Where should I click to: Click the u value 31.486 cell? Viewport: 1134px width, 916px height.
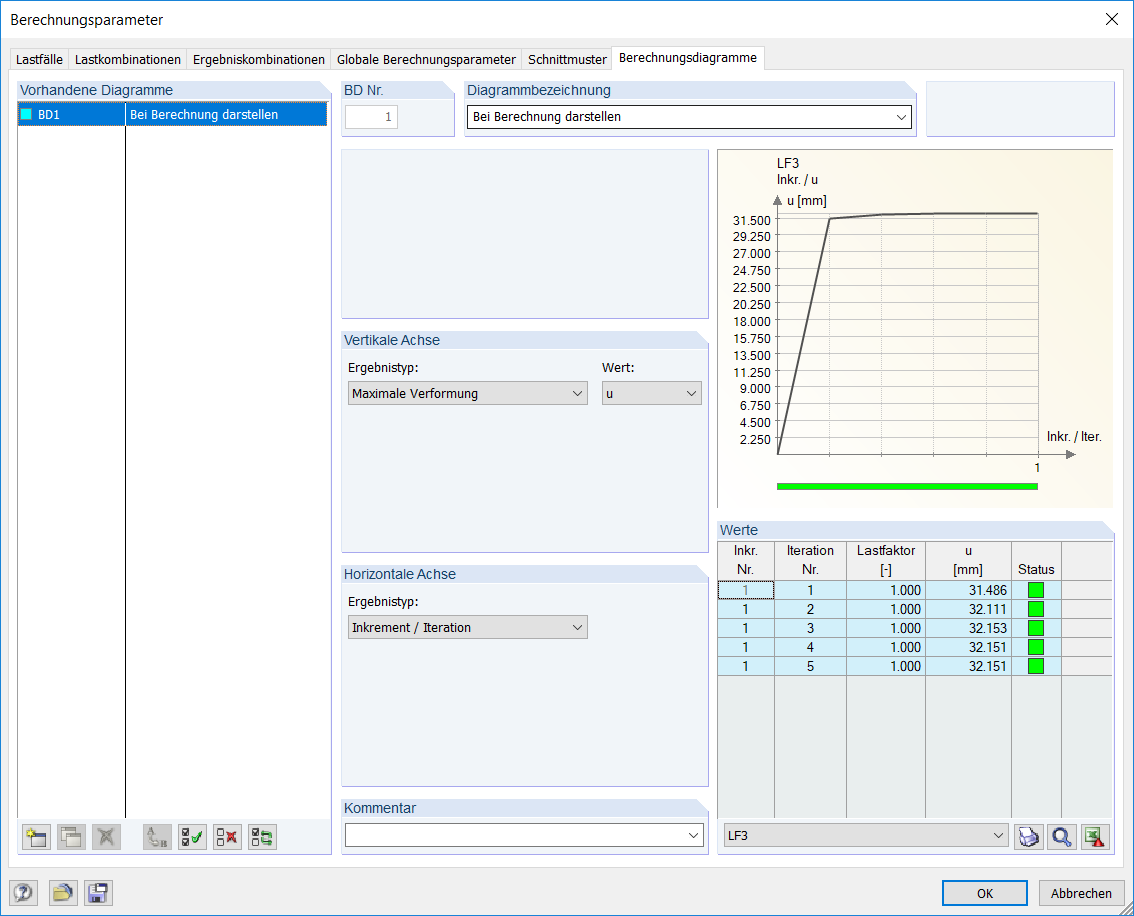pos(968,590)
